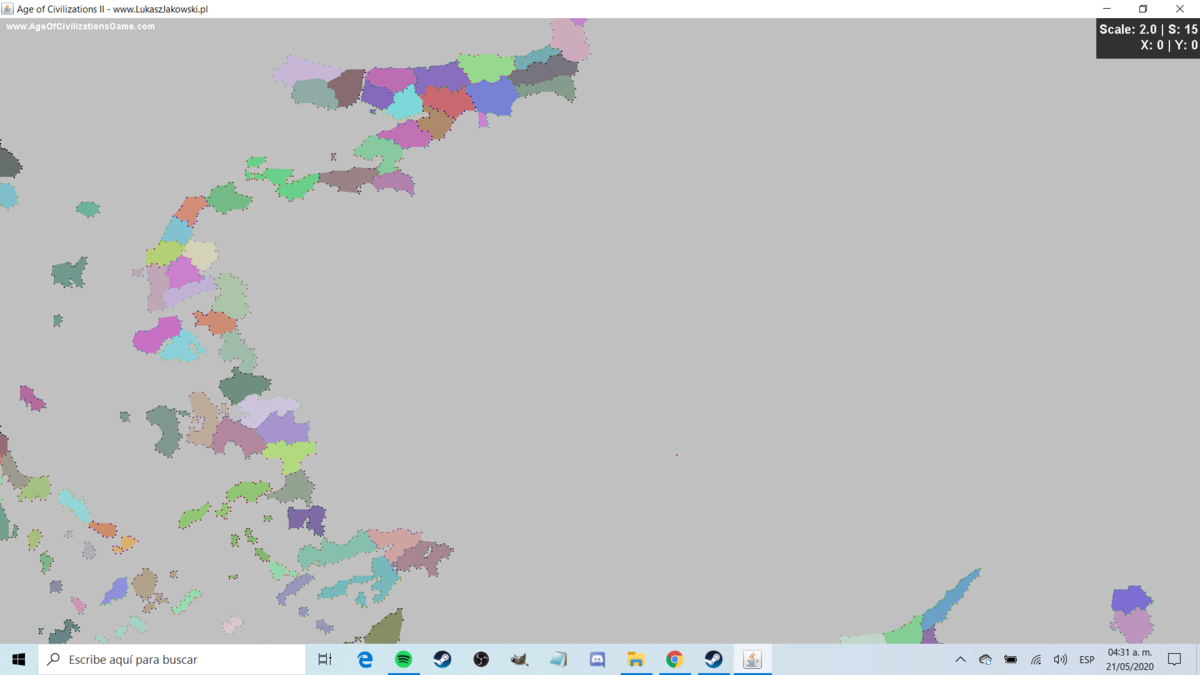Show hidden system tray icons
The height and width of the screenshot is (675, 1200).
[x=960, y=660]
